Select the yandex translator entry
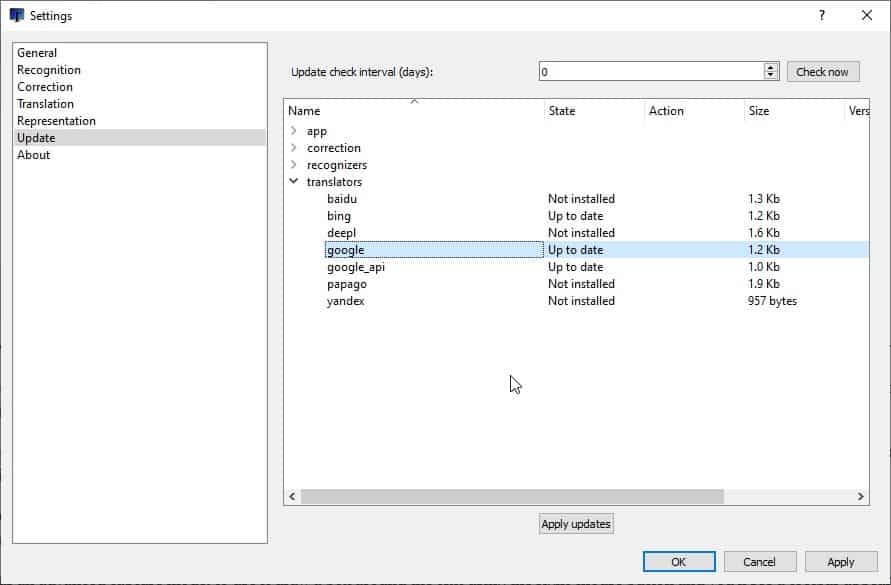The width and height of the screenshot is (891, 585). click(345, 301)
